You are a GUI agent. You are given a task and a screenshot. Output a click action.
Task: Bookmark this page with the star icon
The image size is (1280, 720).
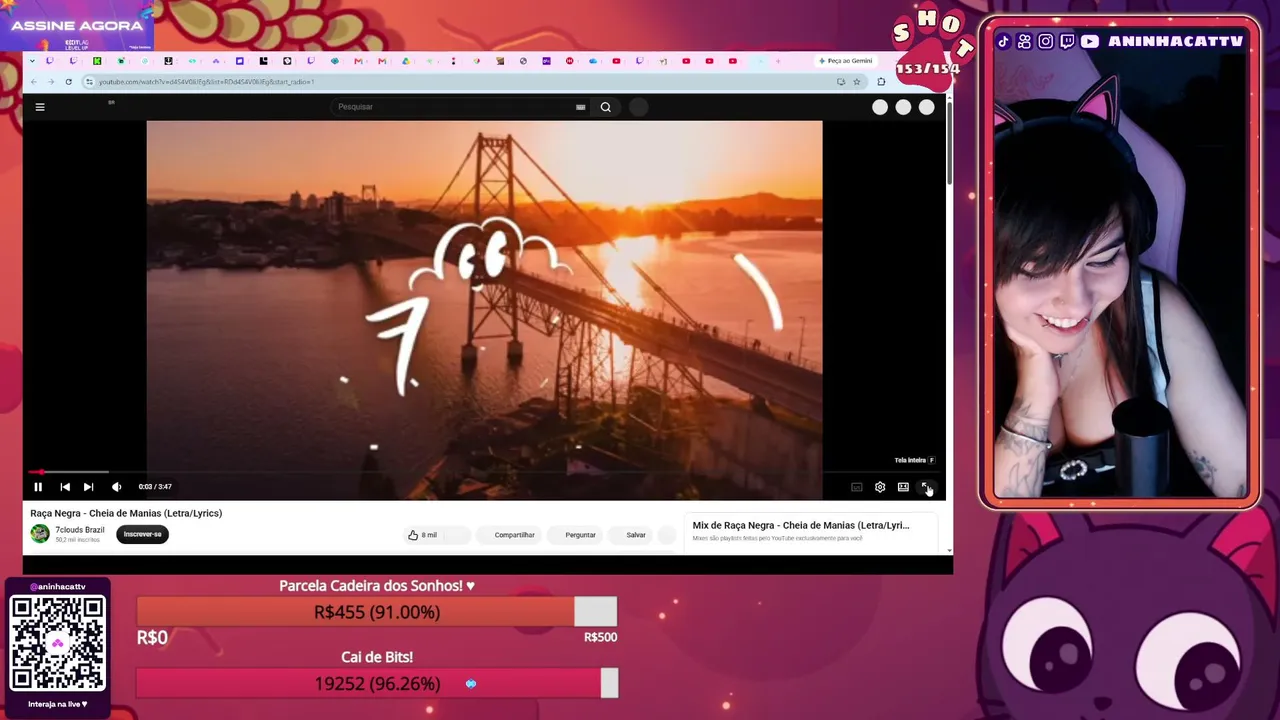[x=856, y=82]
